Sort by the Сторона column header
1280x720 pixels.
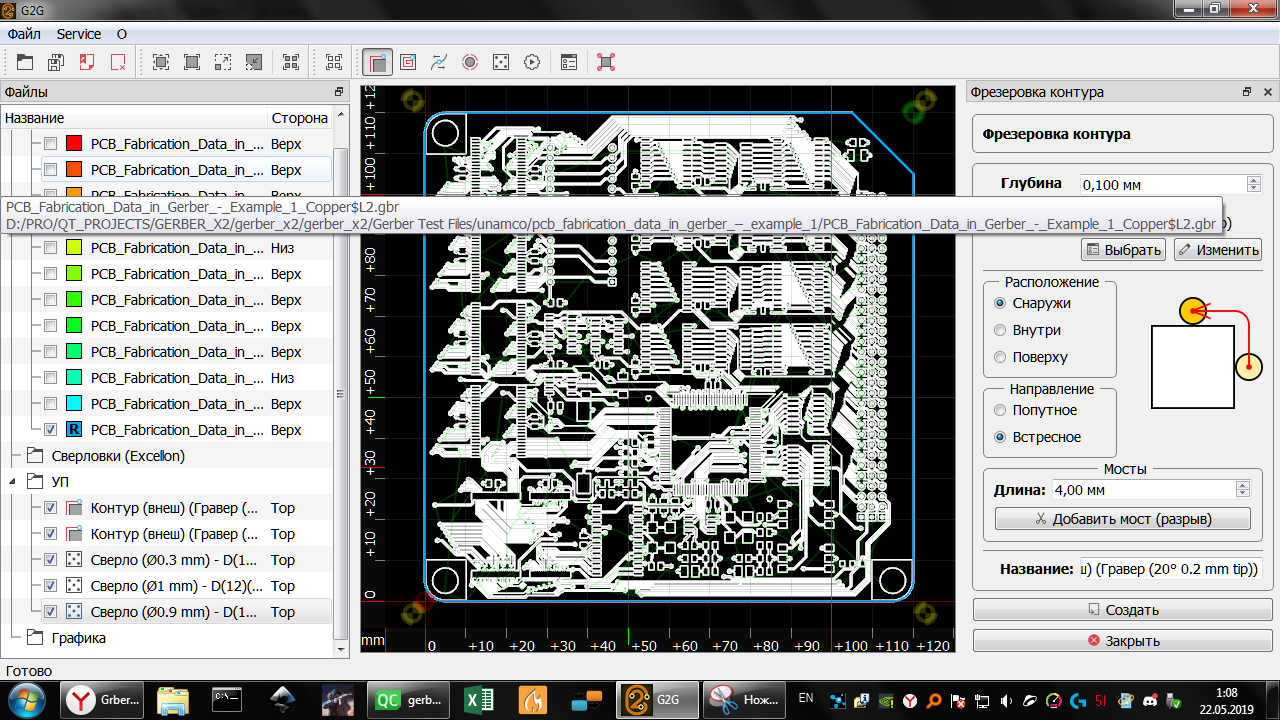pos(299,118)
